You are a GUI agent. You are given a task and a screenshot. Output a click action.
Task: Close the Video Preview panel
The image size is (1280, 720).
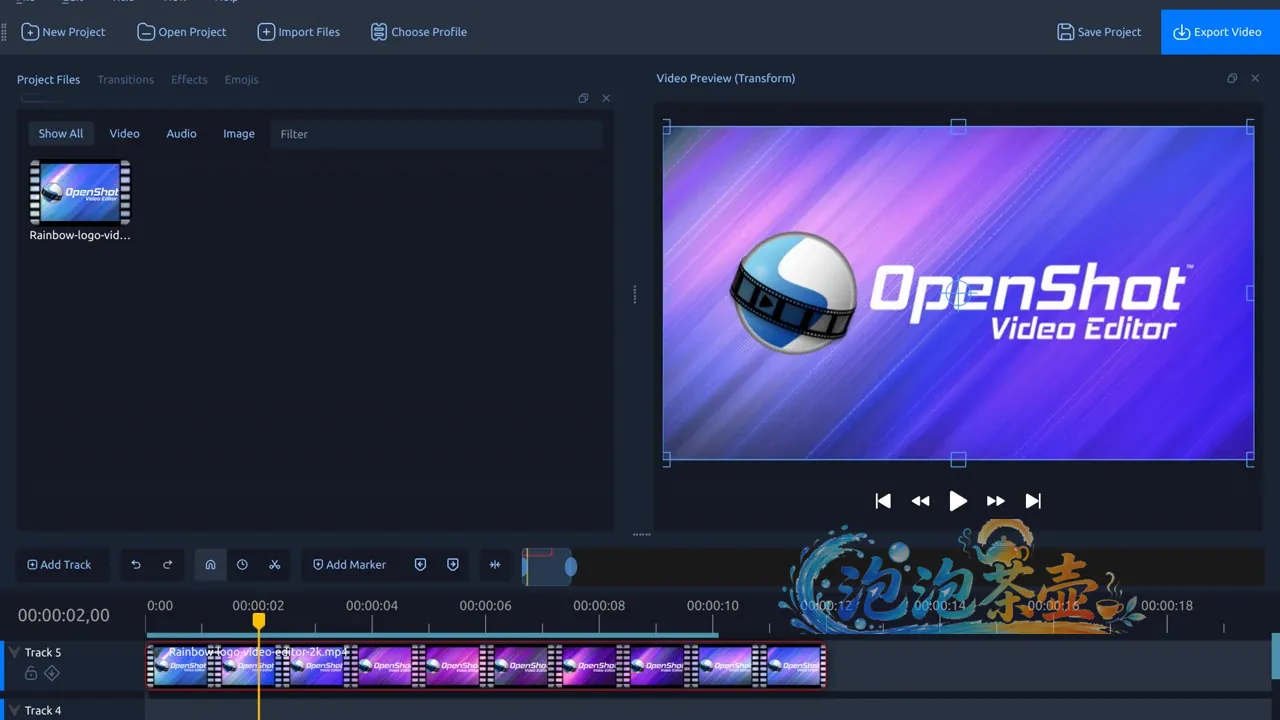(1255, 78)
